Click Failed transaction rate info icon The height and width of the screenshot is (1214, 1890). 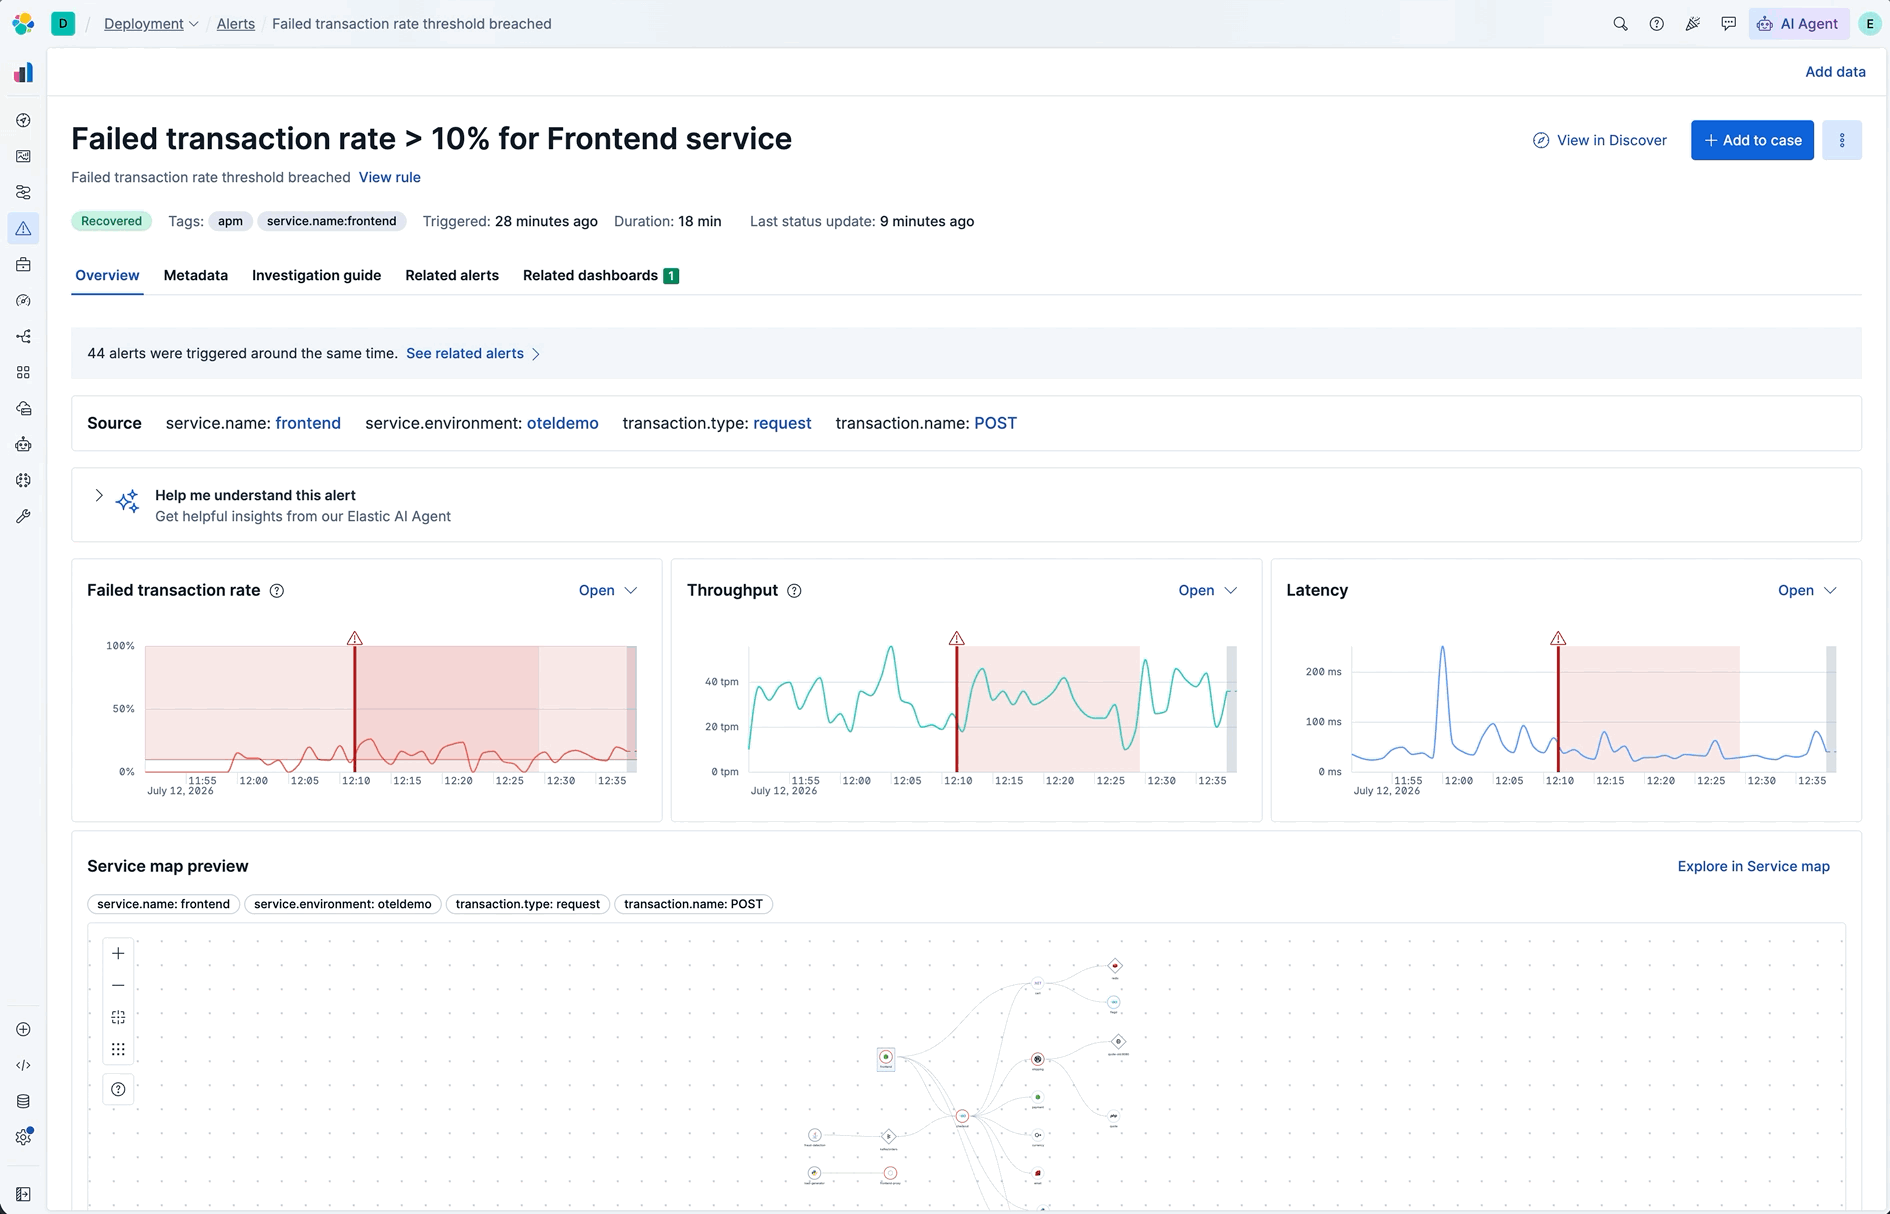coord(277,591)
